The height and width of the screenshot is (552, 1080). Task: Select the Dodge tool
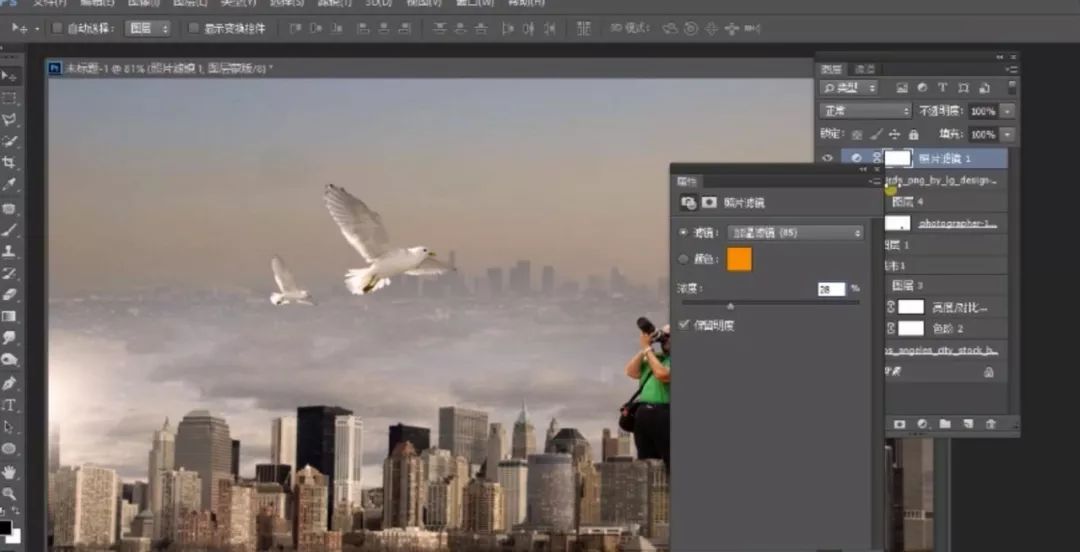(10, 359)
